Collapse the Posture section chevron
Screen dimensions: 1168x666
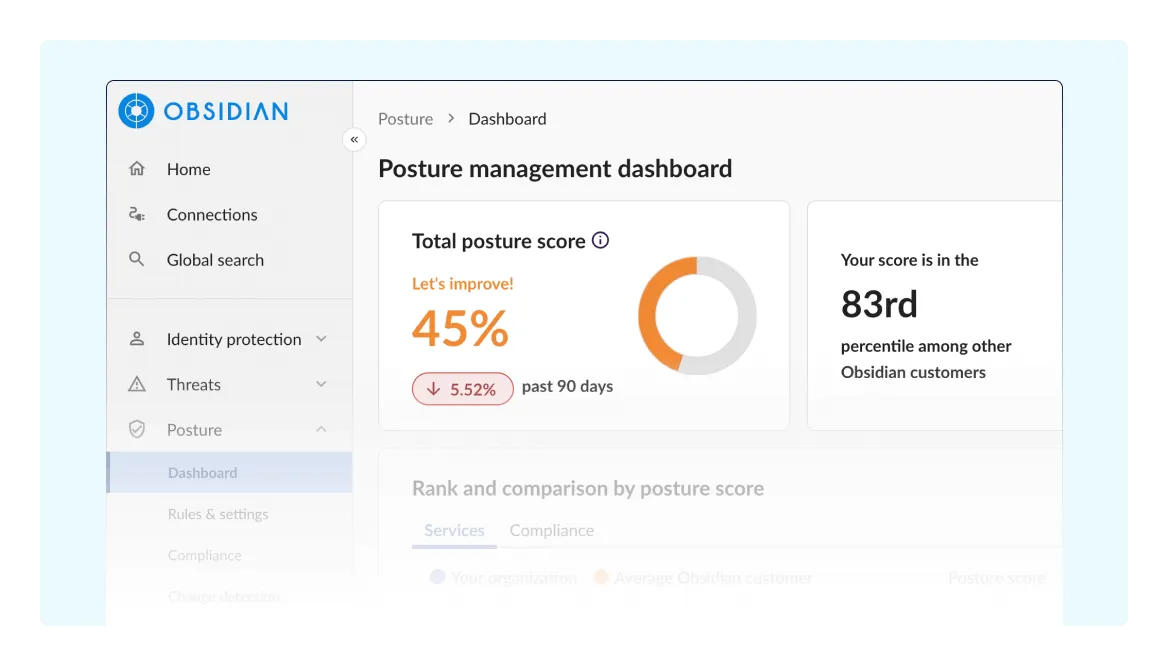coord(321,429)
